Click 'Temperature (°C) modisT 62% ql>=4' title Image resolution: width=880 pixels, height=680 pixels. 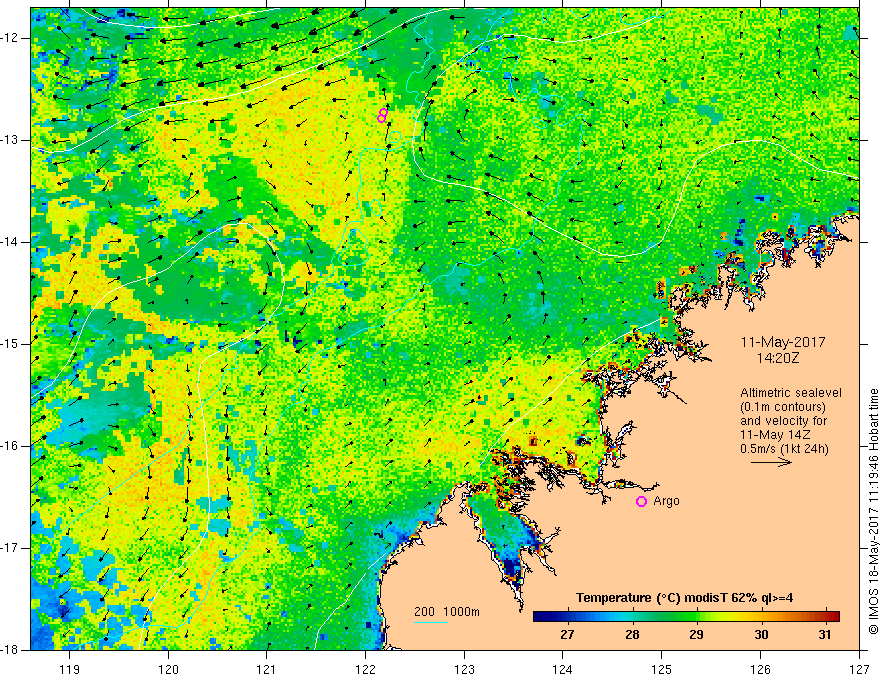(x=684, y=598)
